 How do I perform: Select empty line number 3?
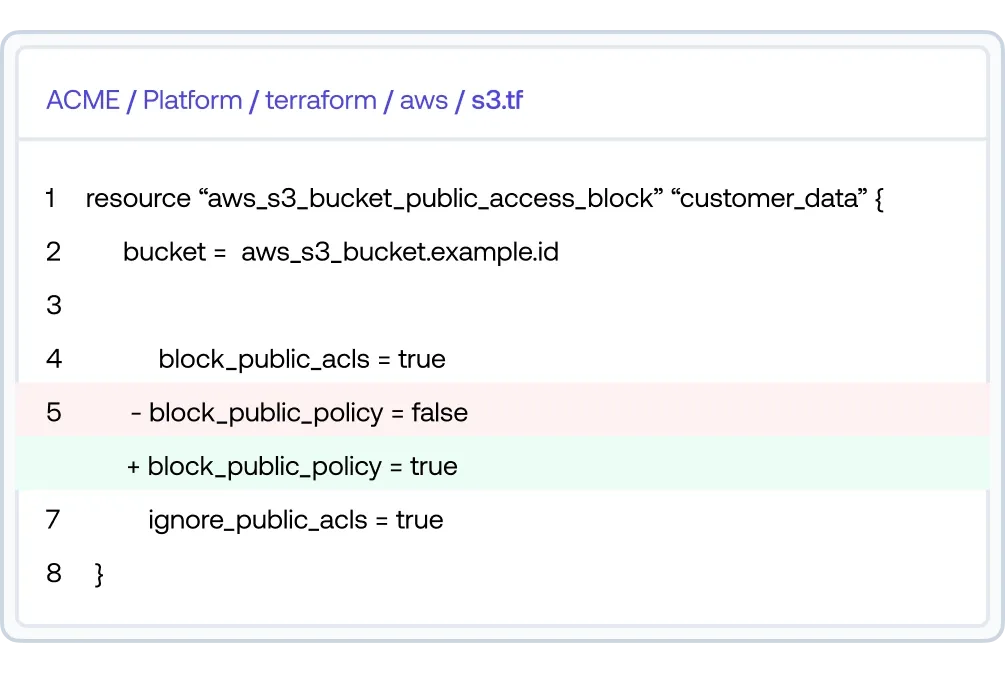(54, 305)
